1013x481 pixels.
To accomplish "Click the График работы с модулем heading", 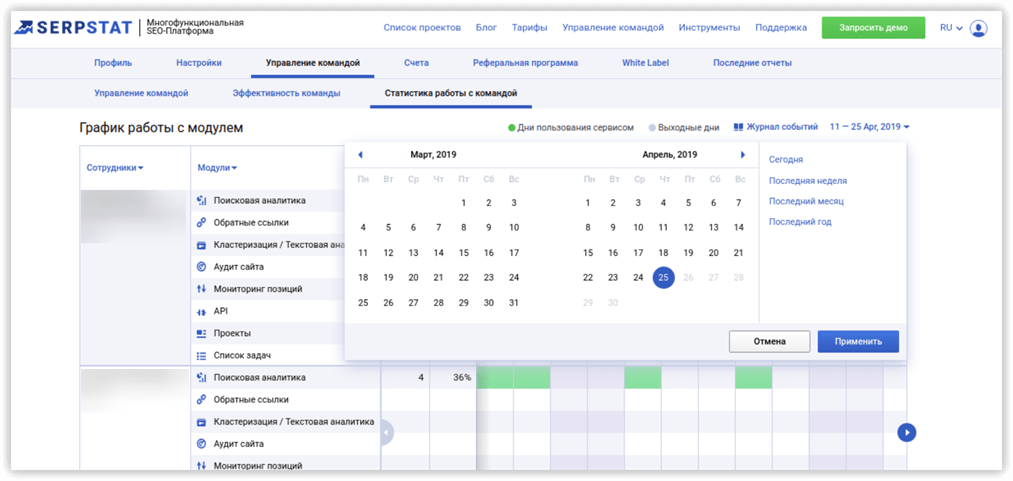I will (x=162, y=128).
